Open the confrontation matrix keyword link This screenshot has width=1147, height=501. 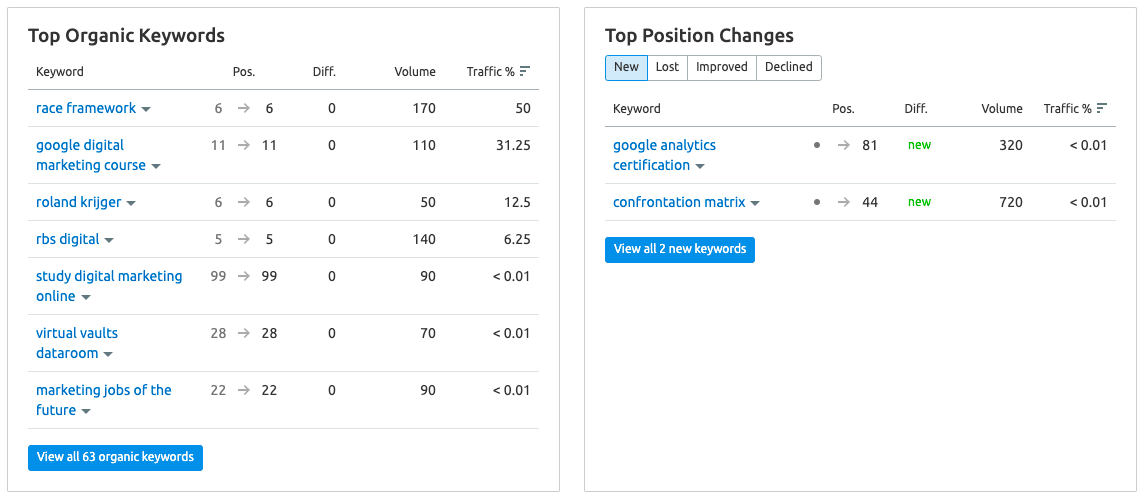tap(679, 202)
